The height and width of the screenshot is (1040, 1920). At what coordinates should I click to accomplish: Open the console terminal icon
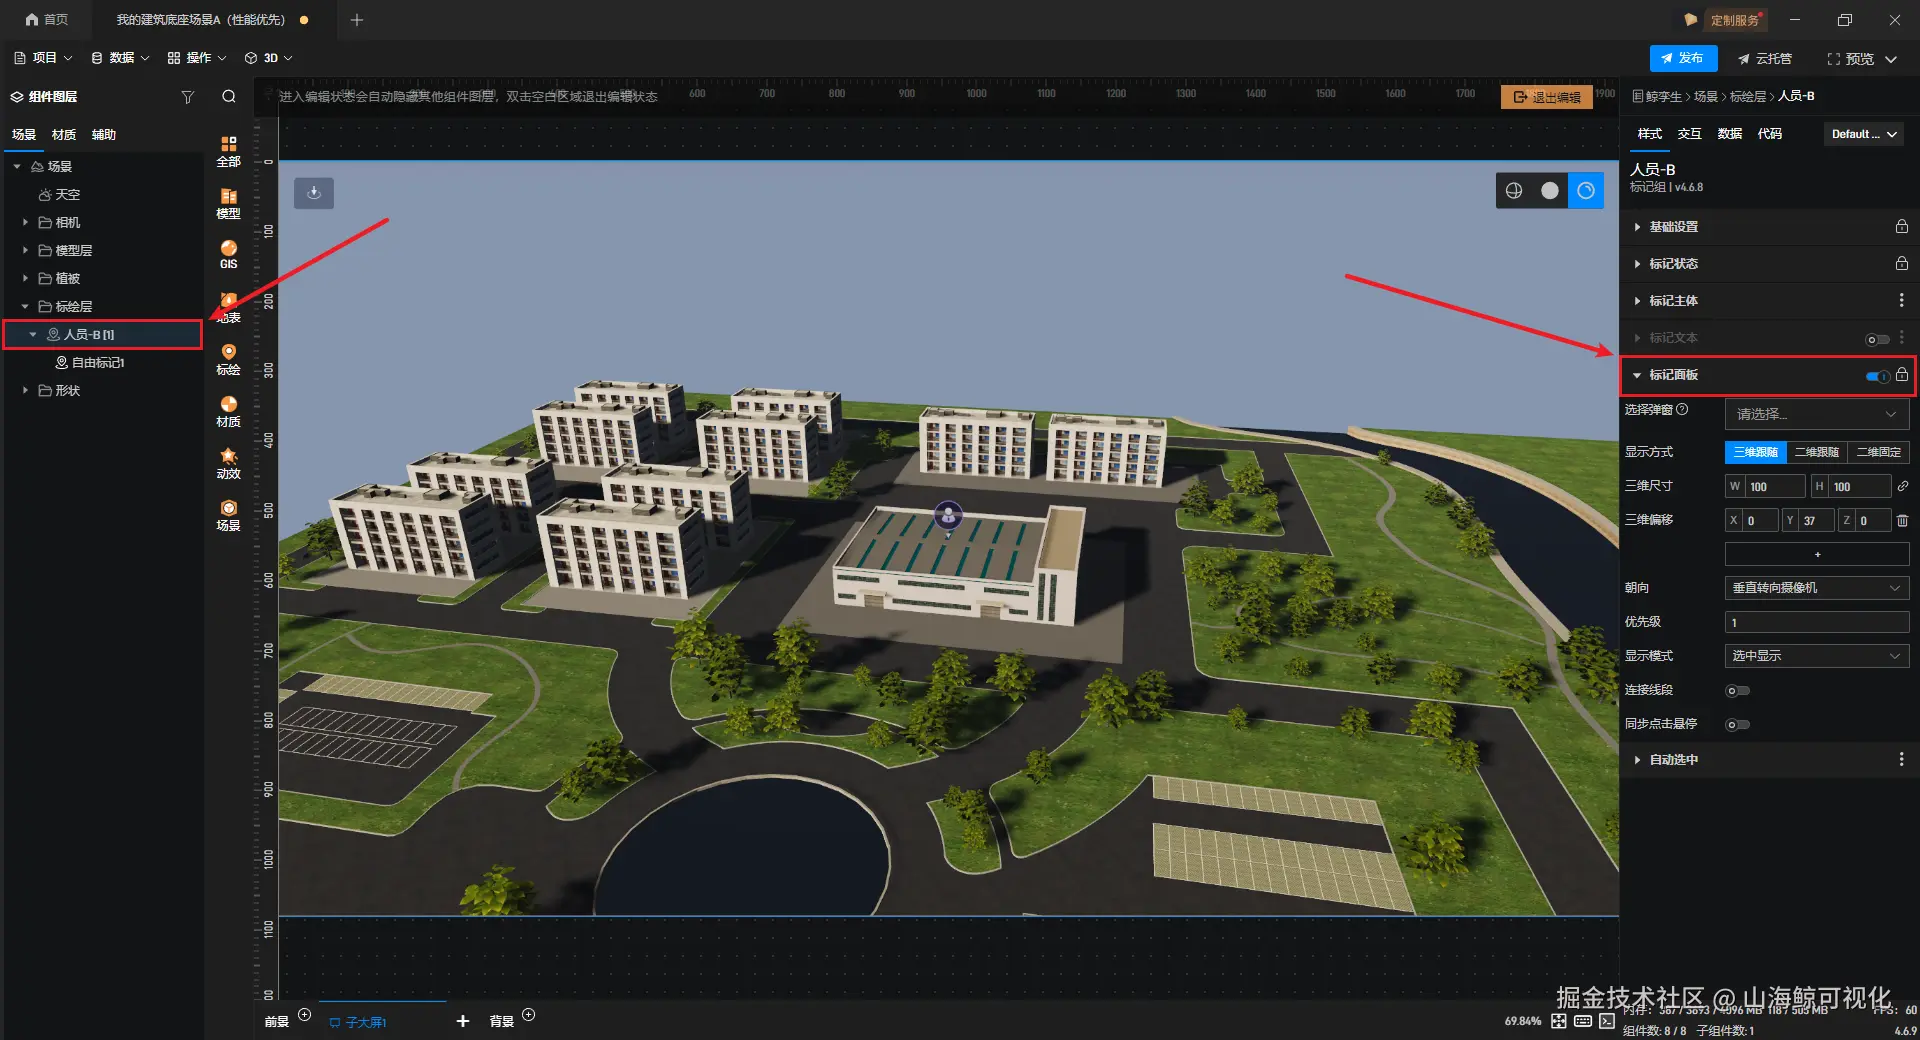tap(1607, 1021)
